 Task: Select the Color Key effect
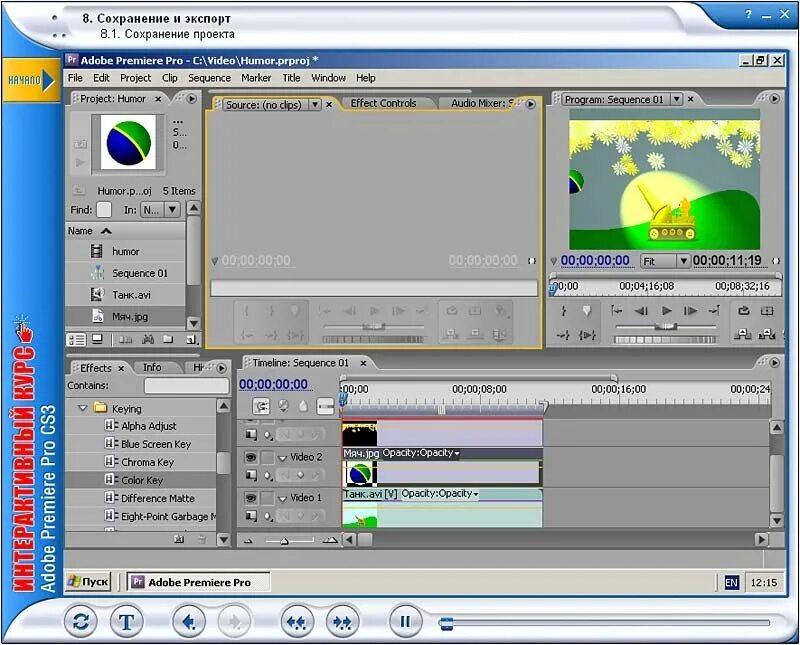point(141,480)
